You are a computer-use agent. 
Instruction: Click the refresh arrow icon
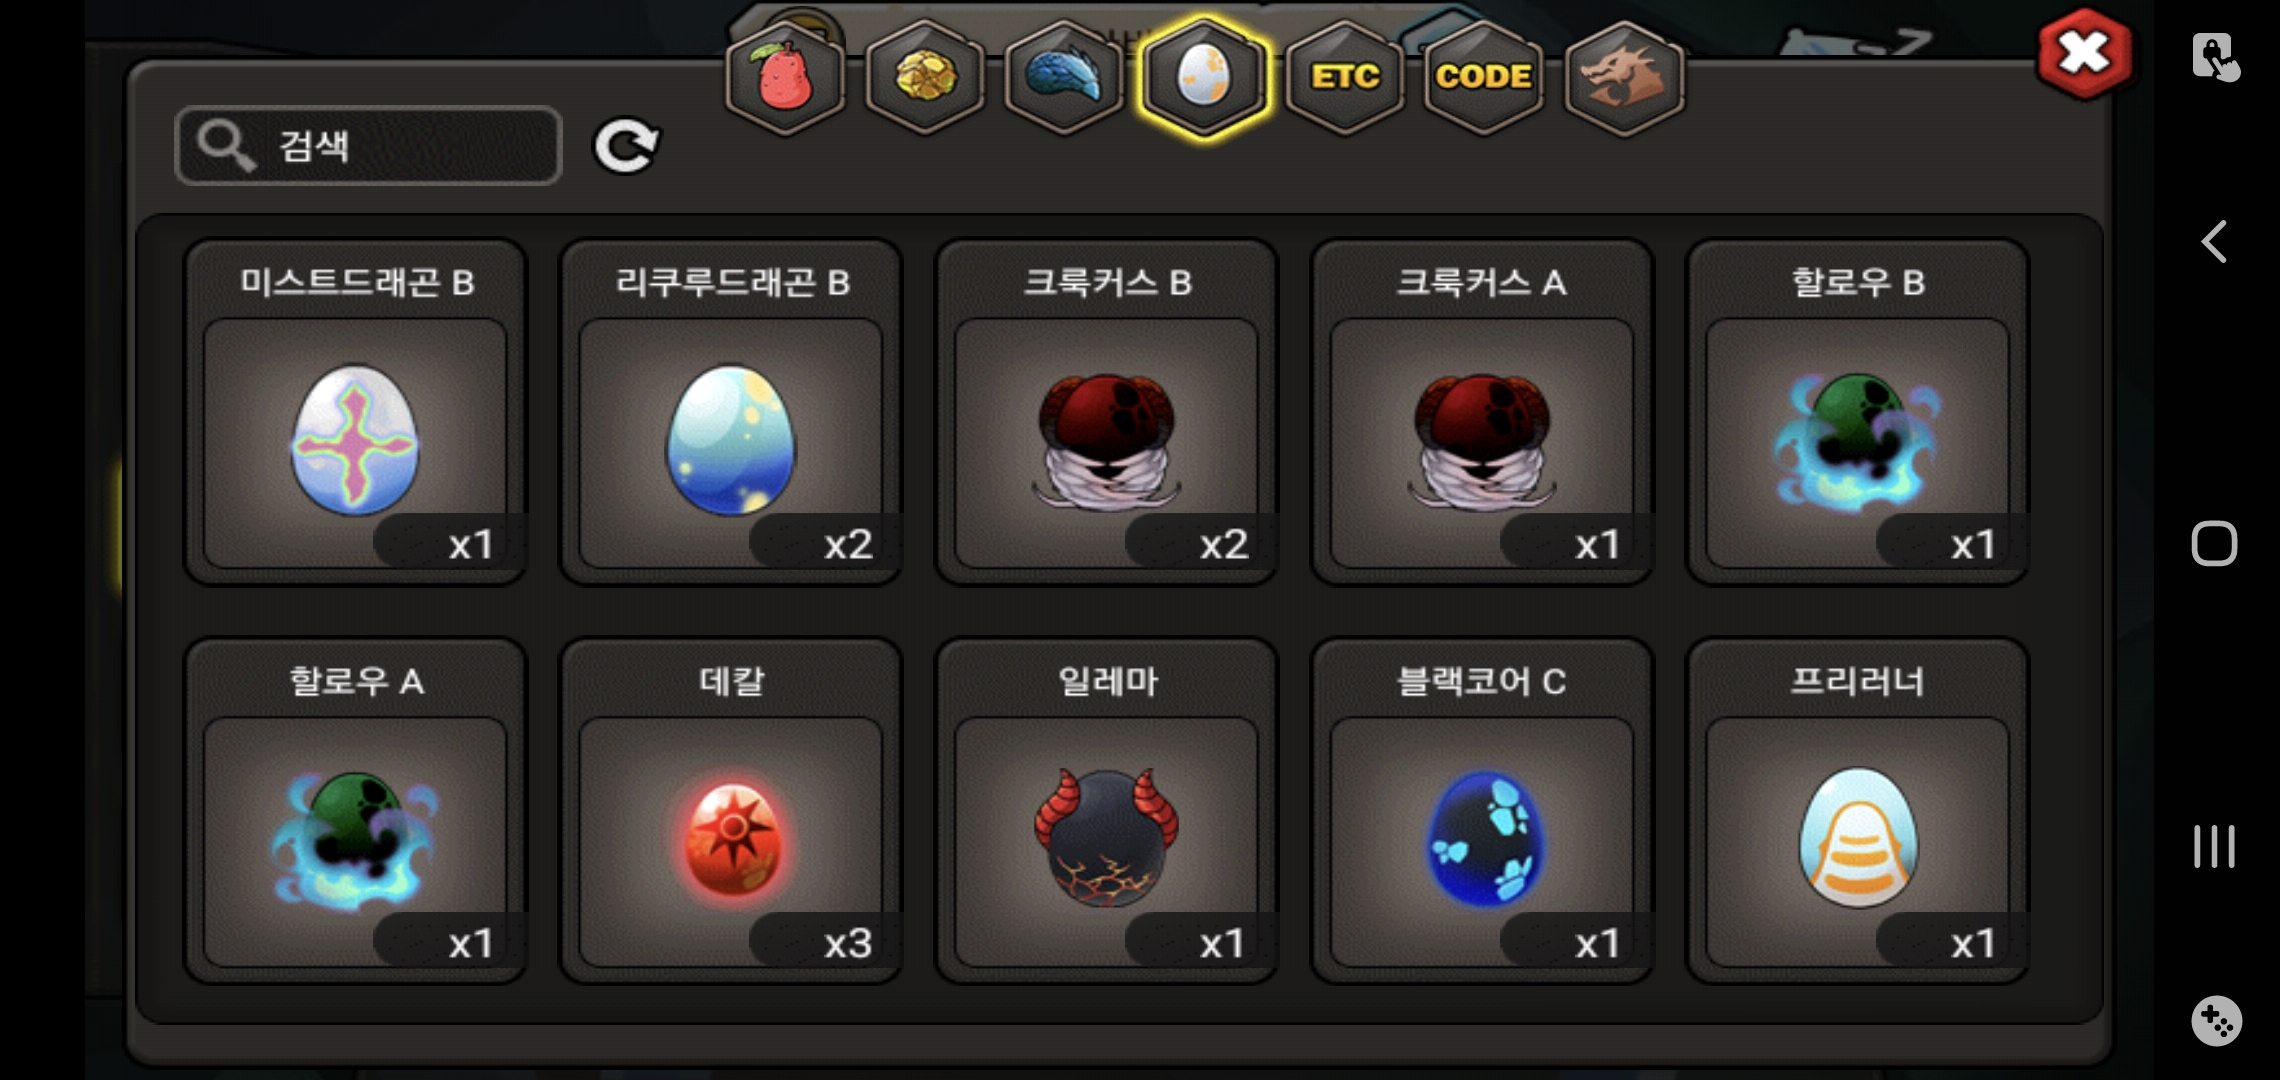pyautogui.click(x=626, y=146)
